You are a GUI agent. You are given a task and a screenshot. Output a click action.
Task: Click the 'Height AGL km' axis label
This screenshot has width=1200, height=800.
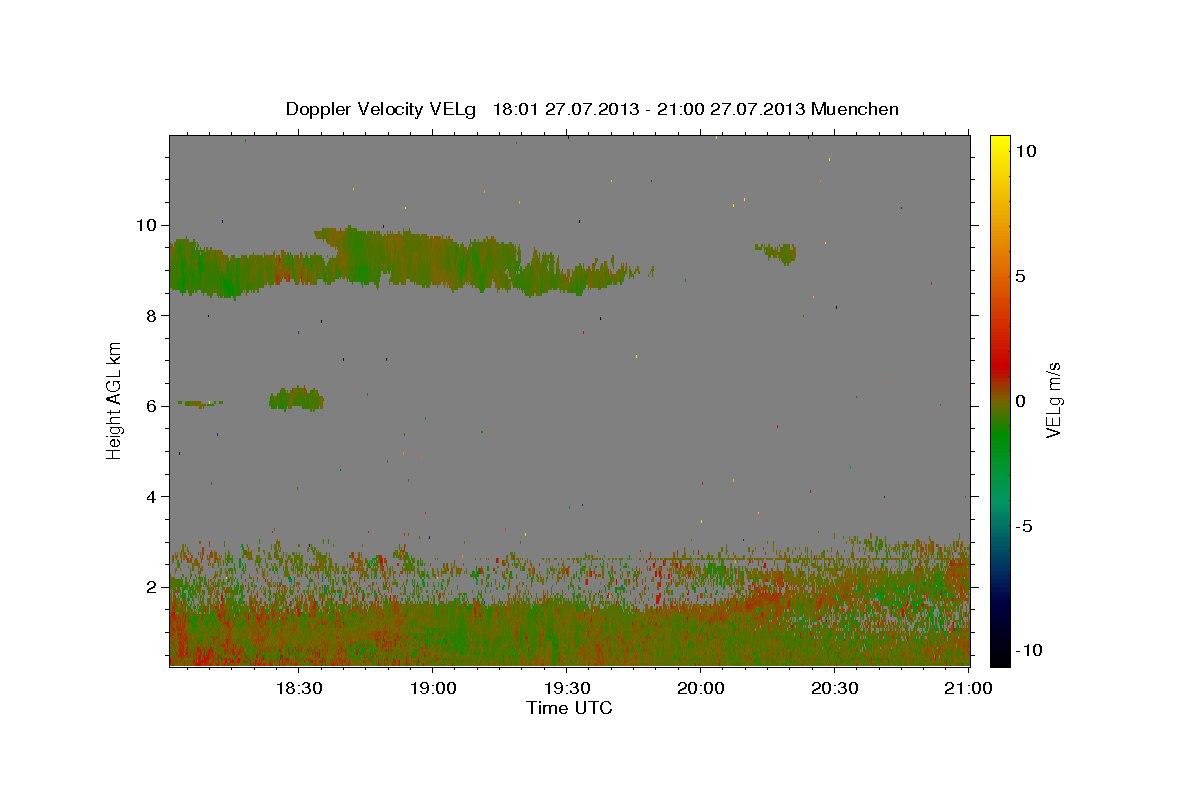pos(114,401)
